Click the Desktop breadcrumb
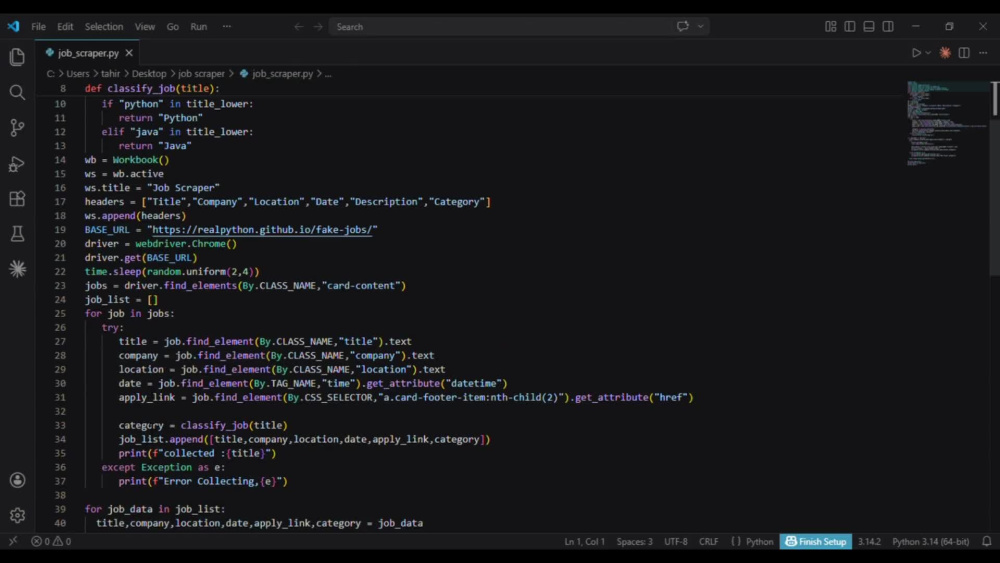Screen dimensions: 1000x563 (x=149, y=74)
